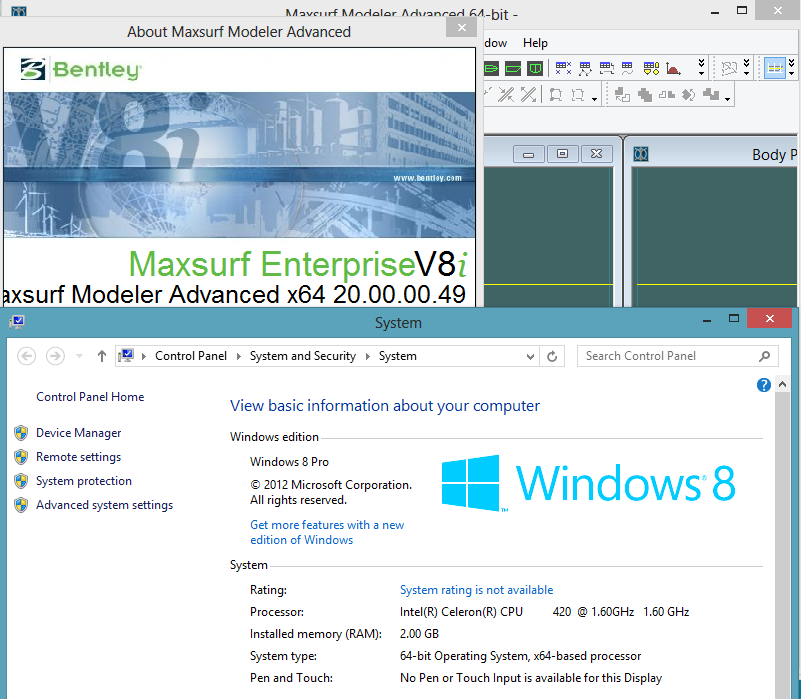Open Control Panel help question mark
801x699 pixels.
(x=763, y=385)
